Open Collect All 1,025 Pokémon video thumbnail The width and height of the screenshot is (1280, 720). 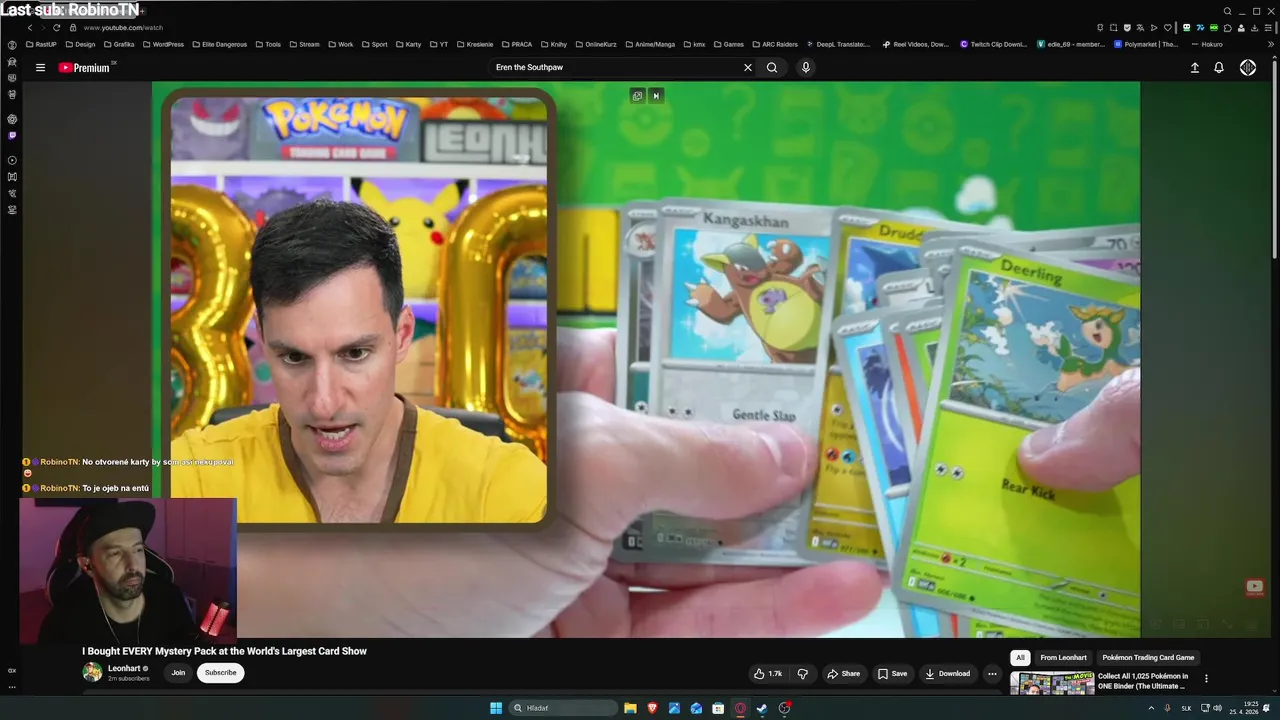coord(1050,684)
